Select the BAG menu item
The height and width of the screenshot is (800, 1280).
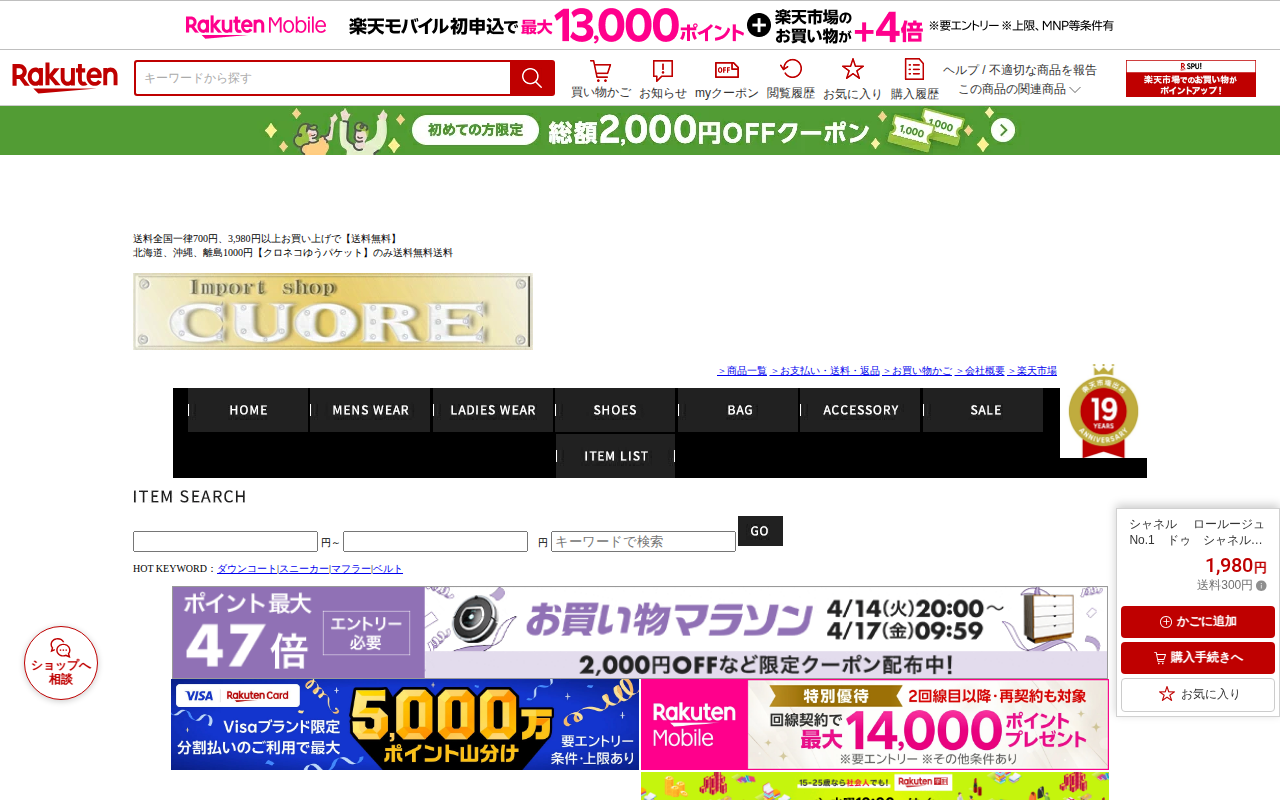tap(739, 410)
